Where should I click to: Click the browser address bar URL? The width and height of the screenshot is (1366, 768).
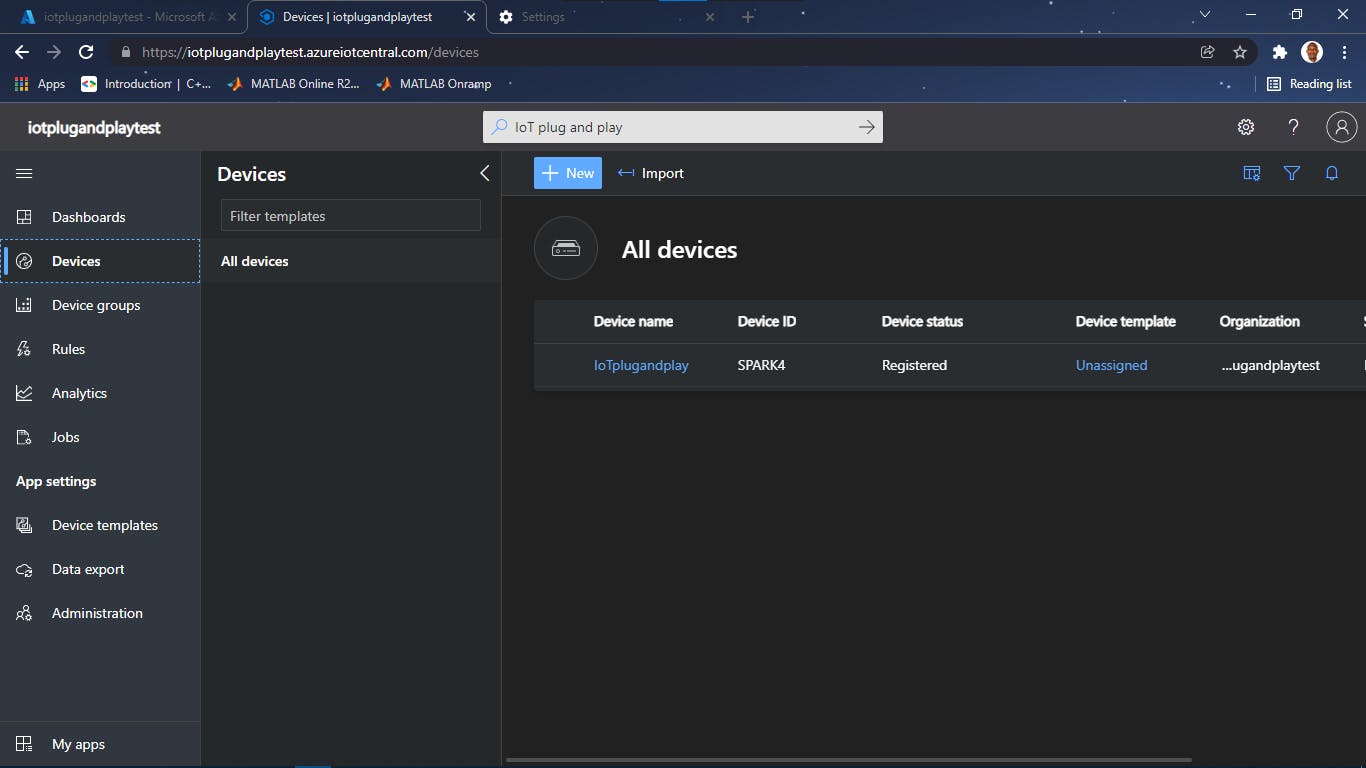point(310,52)
